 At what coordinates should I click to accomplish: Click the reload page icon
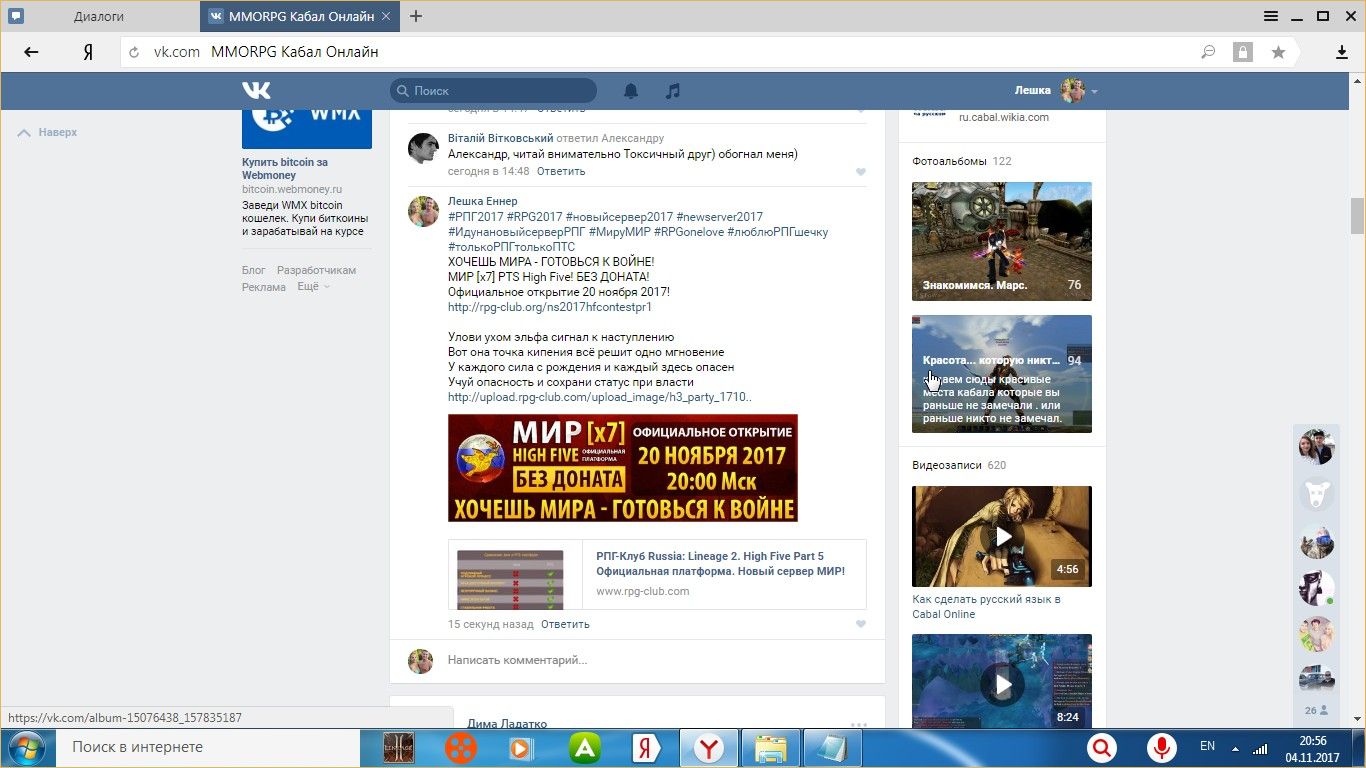pyautogui.click(x=134, y=52)
